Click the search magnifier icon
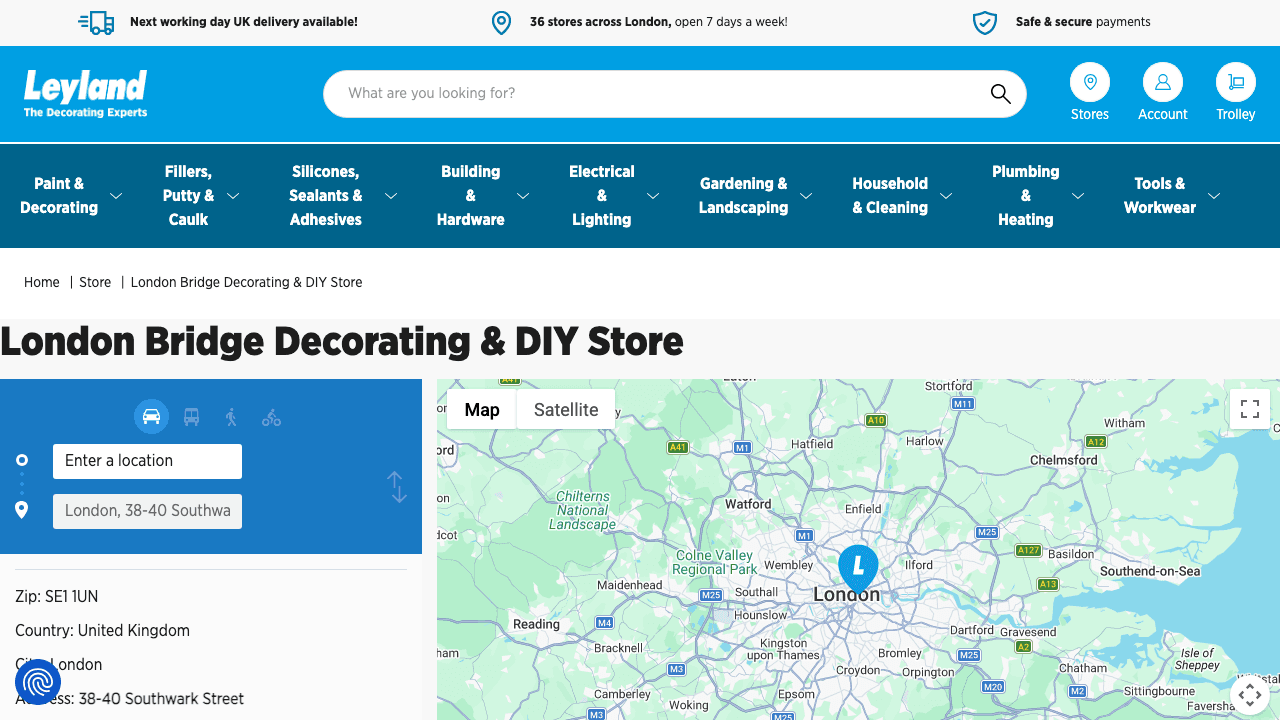This screenshot has width=1280, height=720. 1001,94
